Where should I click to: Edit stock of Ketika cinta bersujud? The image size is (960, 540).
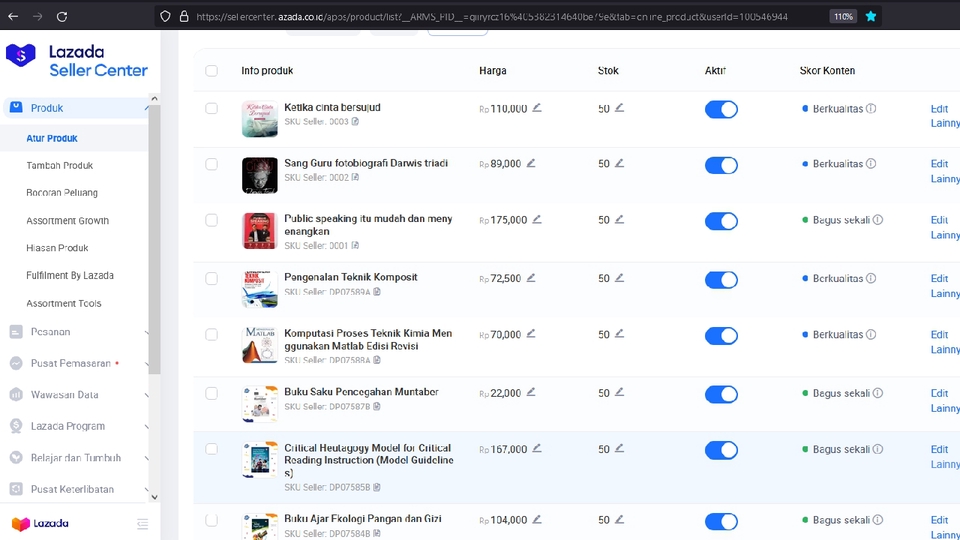click(620, 108)
